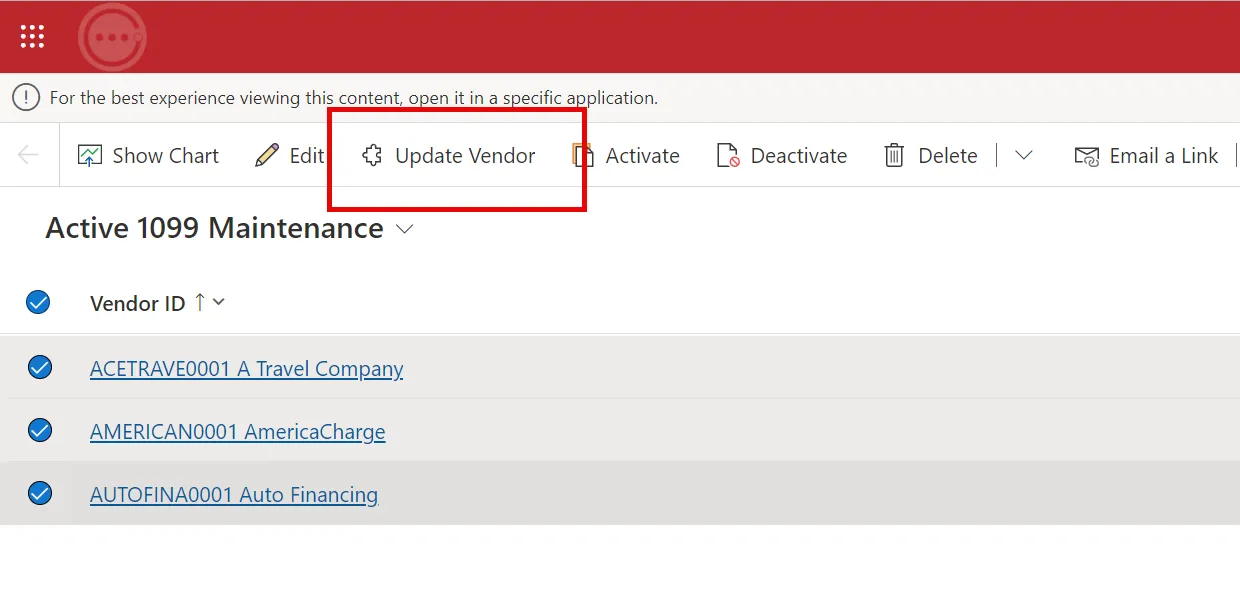Screen dimensions: 1240x590
Task: Click the 'For the best experience' notification text
Action: (354, 98)
